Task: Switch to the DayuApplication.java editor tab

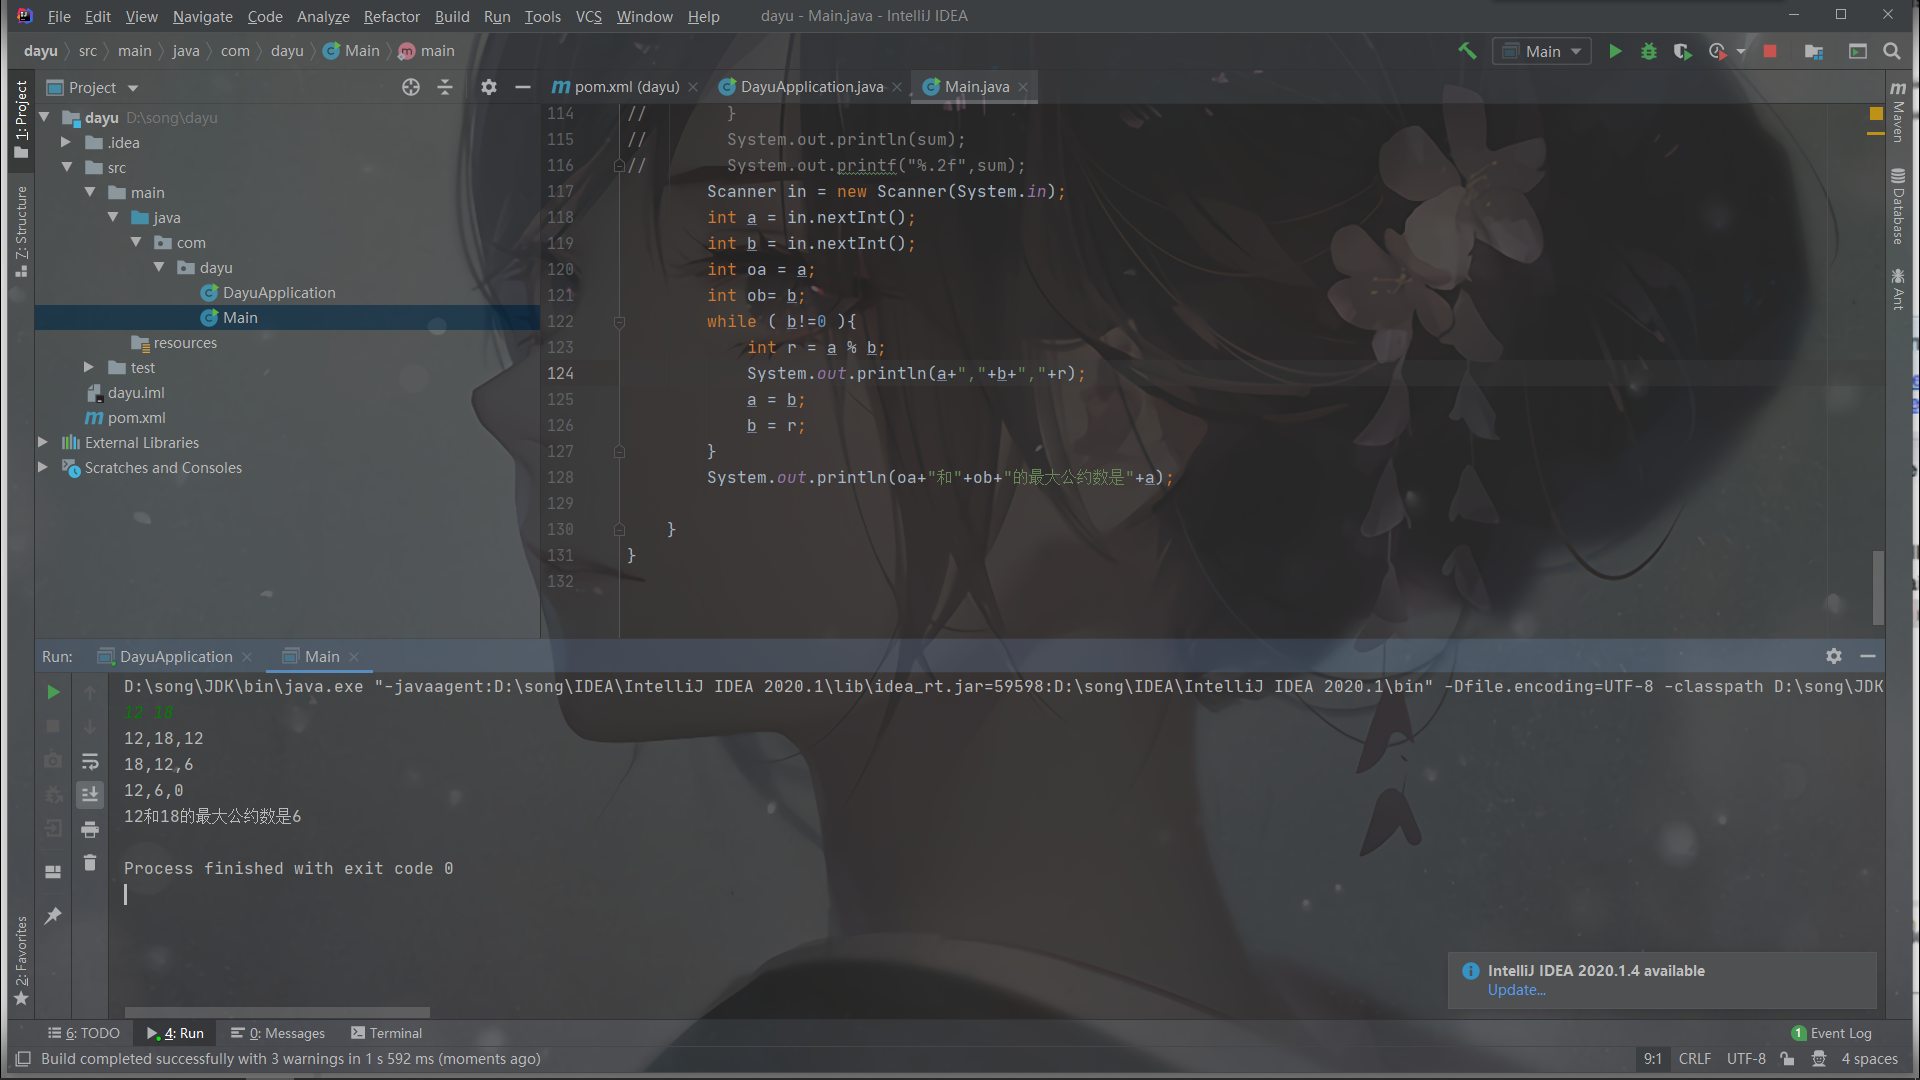Action: [811, 87]
